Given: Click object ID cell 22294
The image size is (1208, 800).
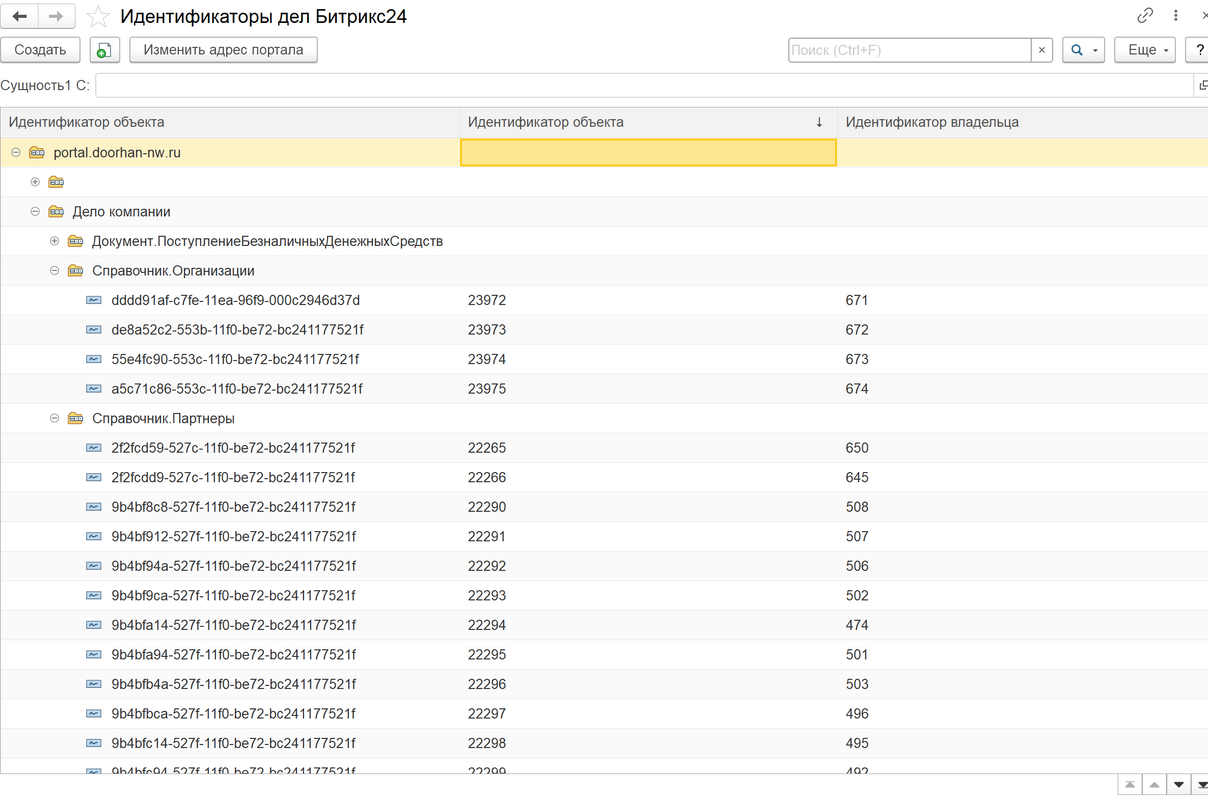Looking at the screenshot, I should click(487, 624).
